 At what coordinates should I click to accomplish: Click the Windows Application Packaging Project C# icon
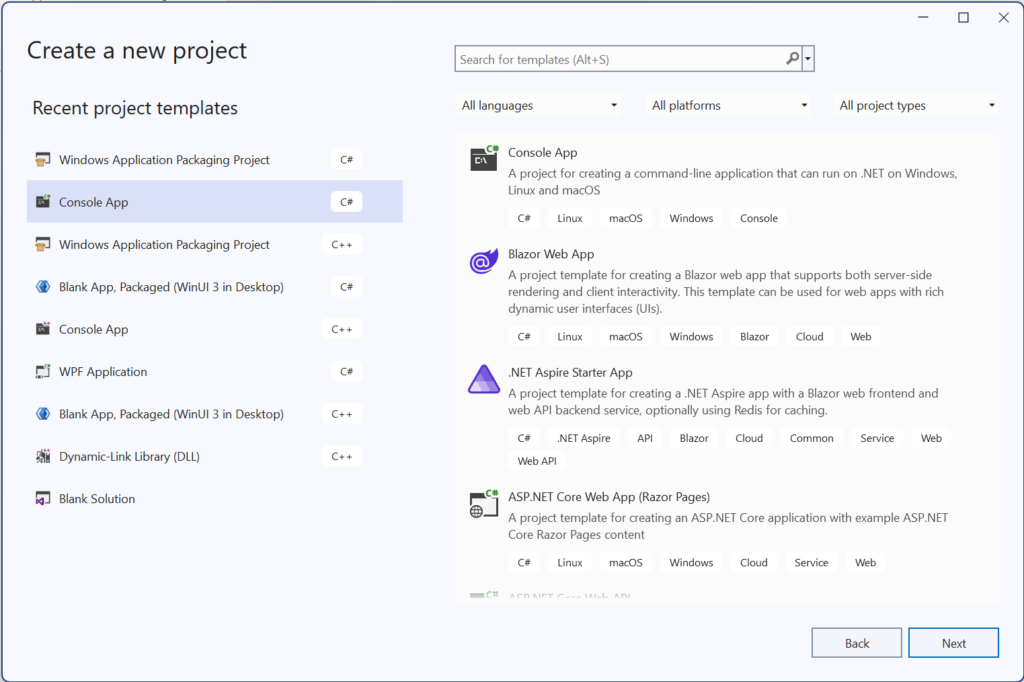[x=42, y=159]
